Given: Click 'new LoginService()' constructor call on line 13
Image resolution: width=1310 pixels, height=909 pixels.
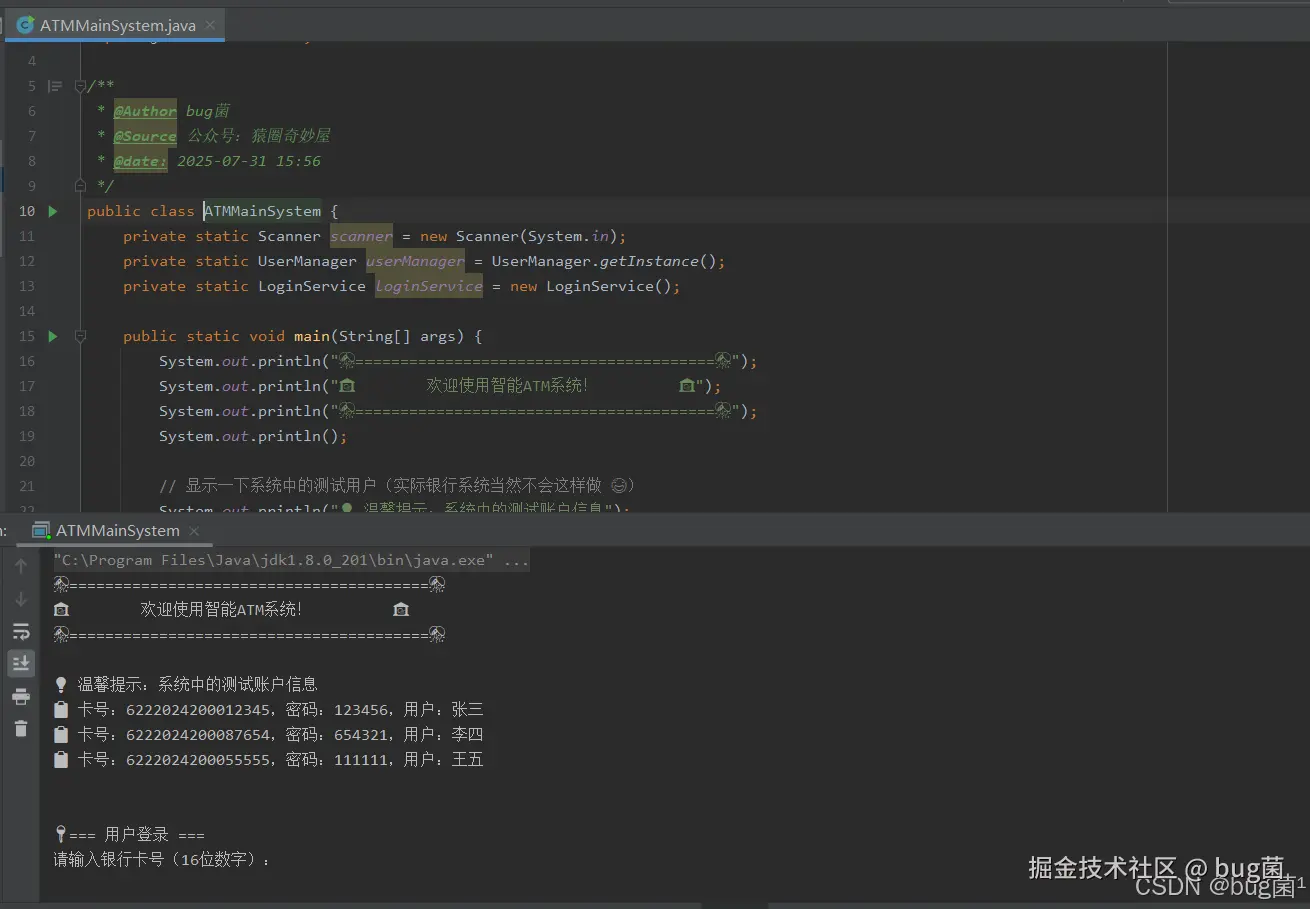Looking at the screenshot, I should [x=591, y=286].
